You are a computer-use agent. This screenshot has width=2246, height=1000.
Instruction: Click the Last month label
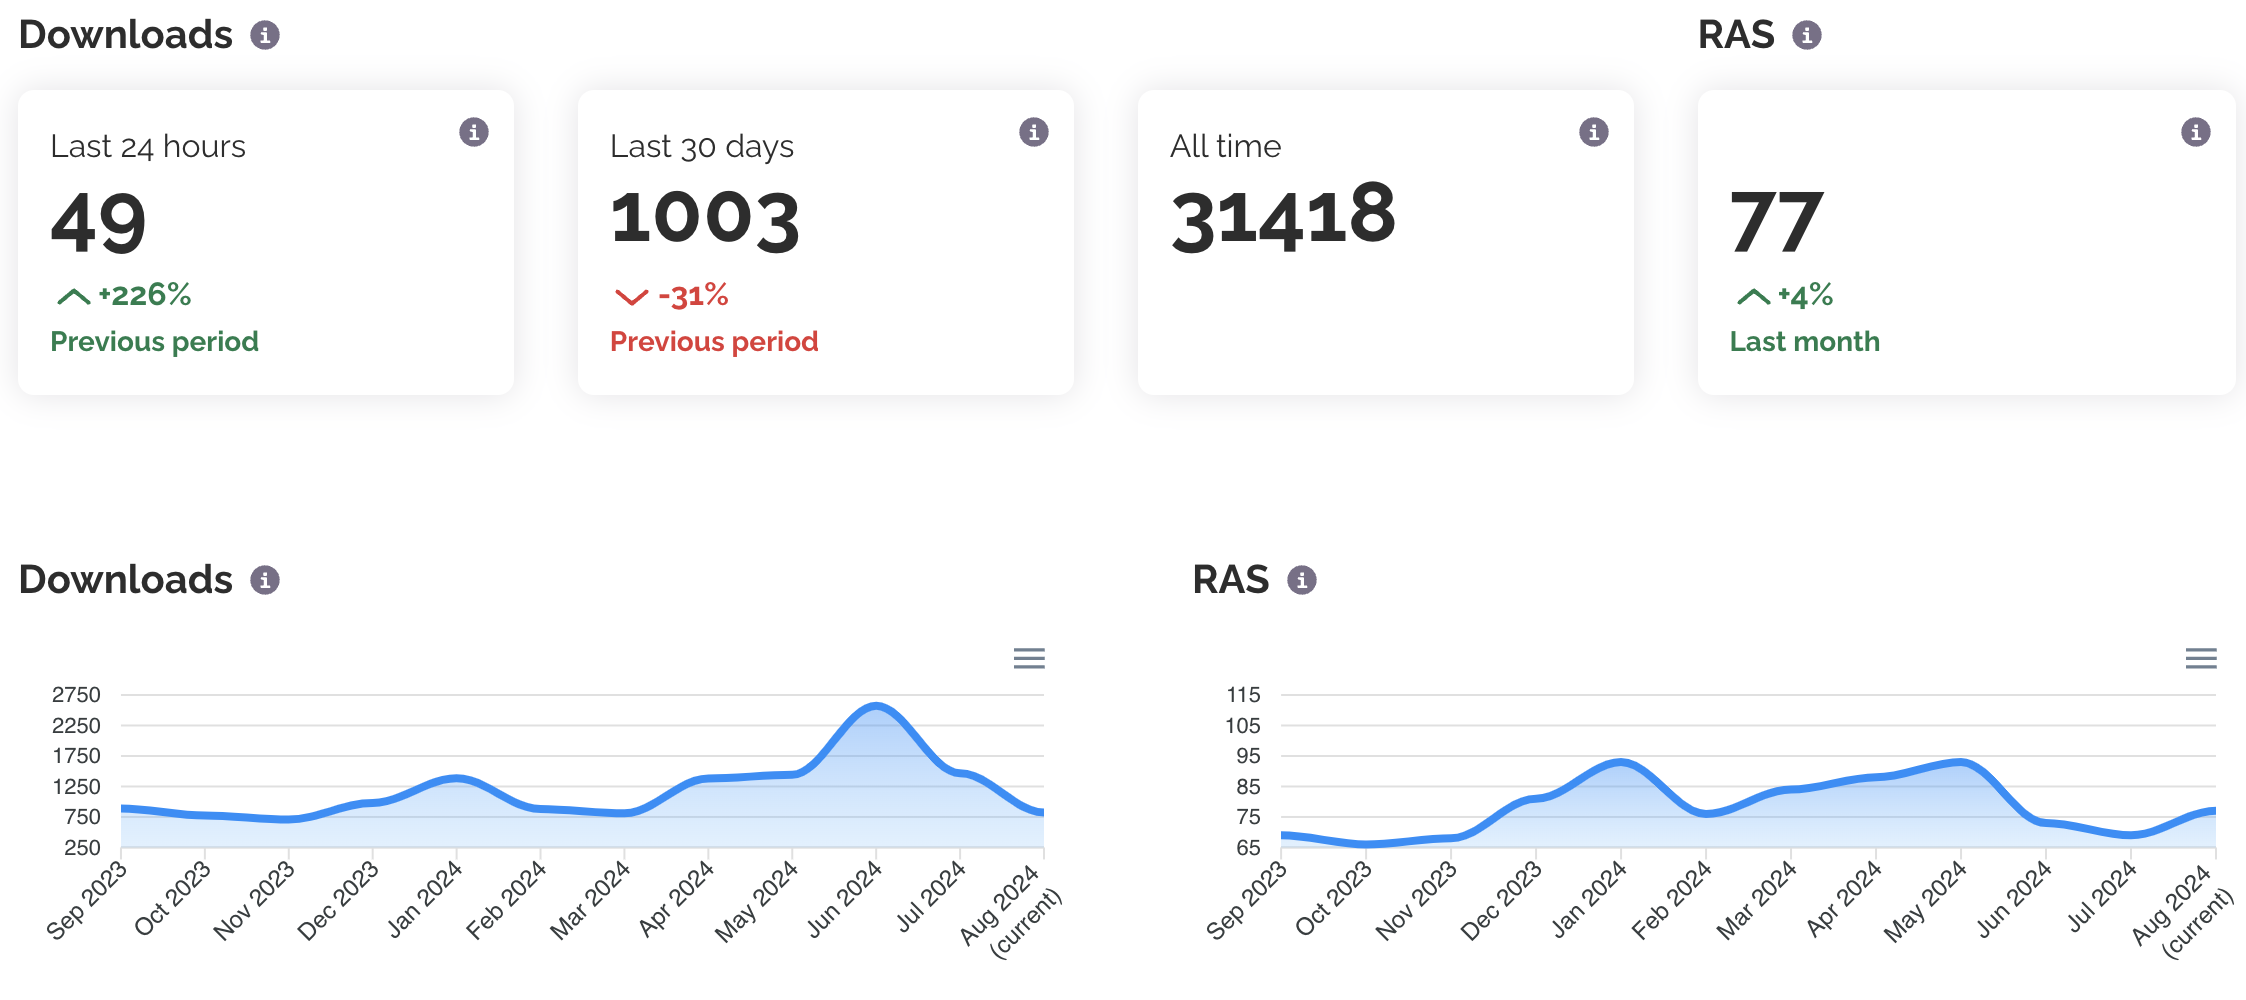point(1805,342)
